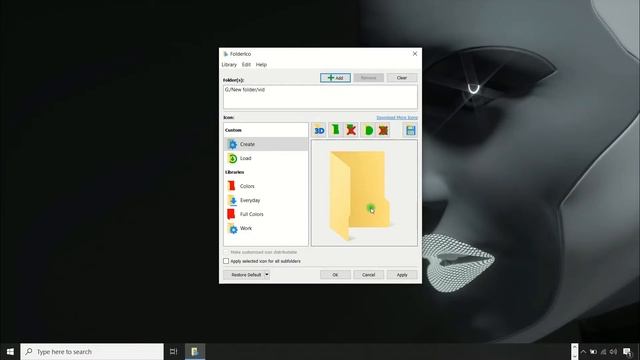Open the Download More Icons link
This screenshot has height=360, width=640.
[397, 118]
